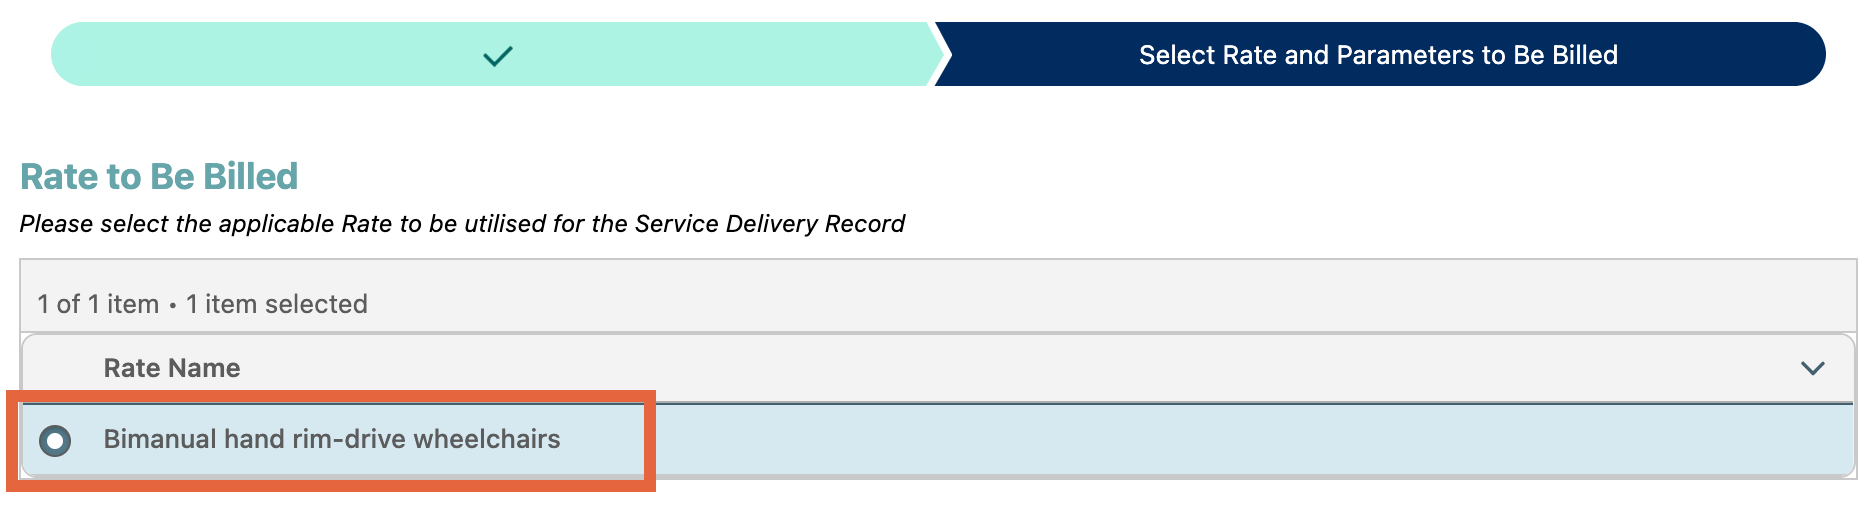Click the "Rate to Be Billed" heading
This screenshot has width=1873, height=528.
(x=159, y=177)
